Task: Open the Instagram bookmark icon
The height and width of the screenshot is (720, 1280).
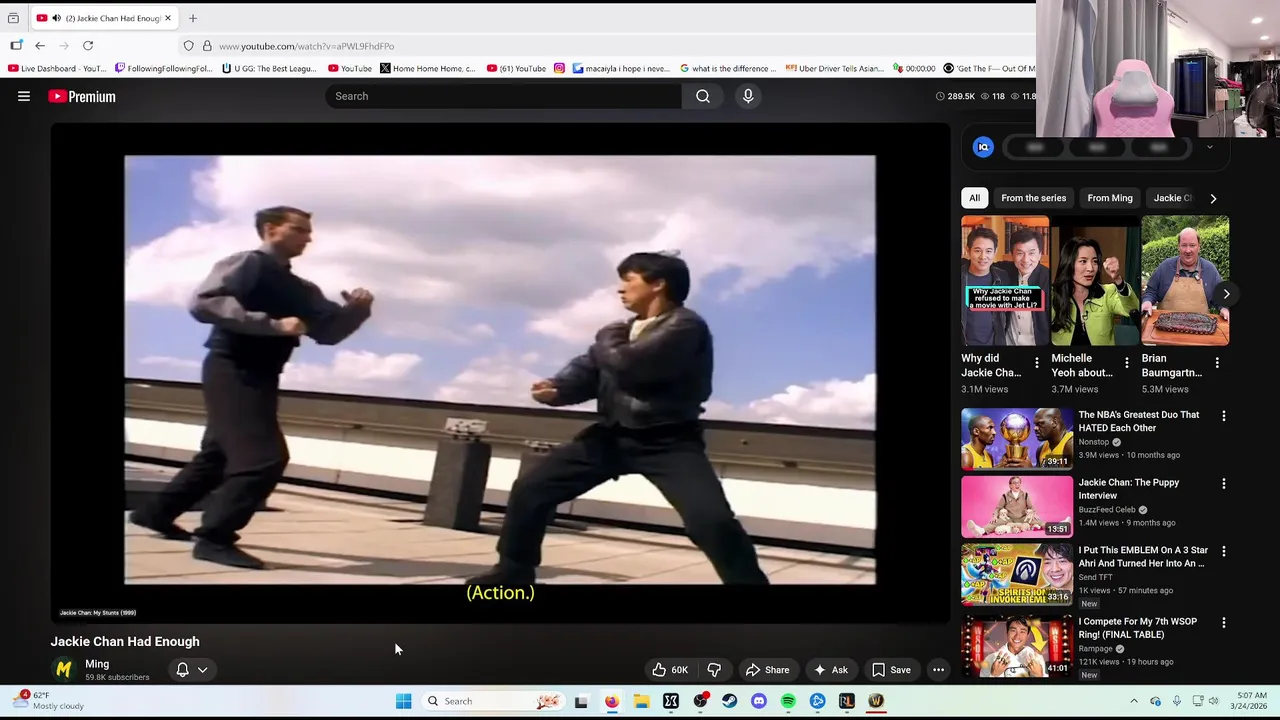Action: 559,68
